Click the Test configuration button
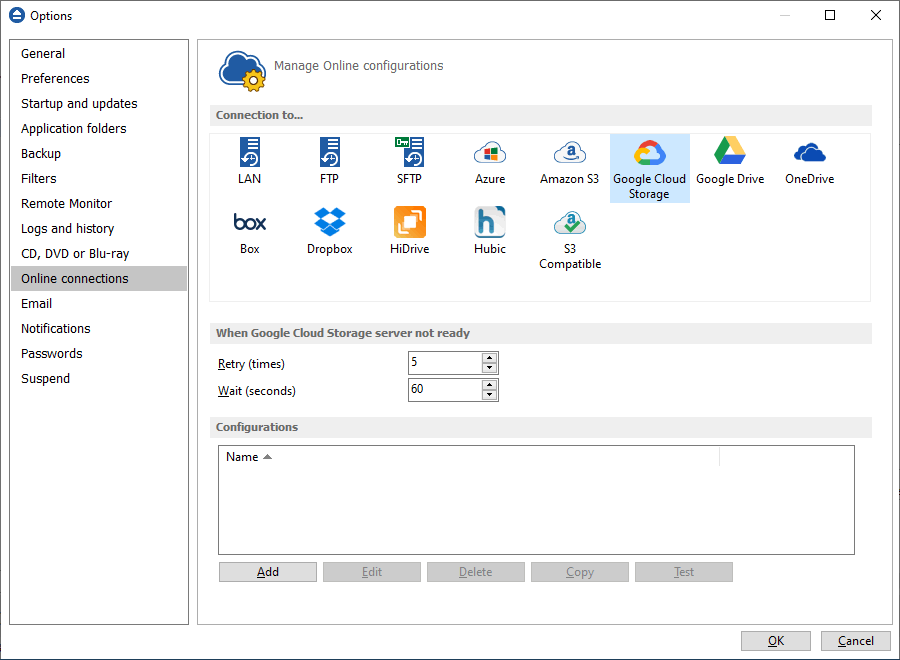The width and height of the screenshot is (900, 660). point(684,572)
